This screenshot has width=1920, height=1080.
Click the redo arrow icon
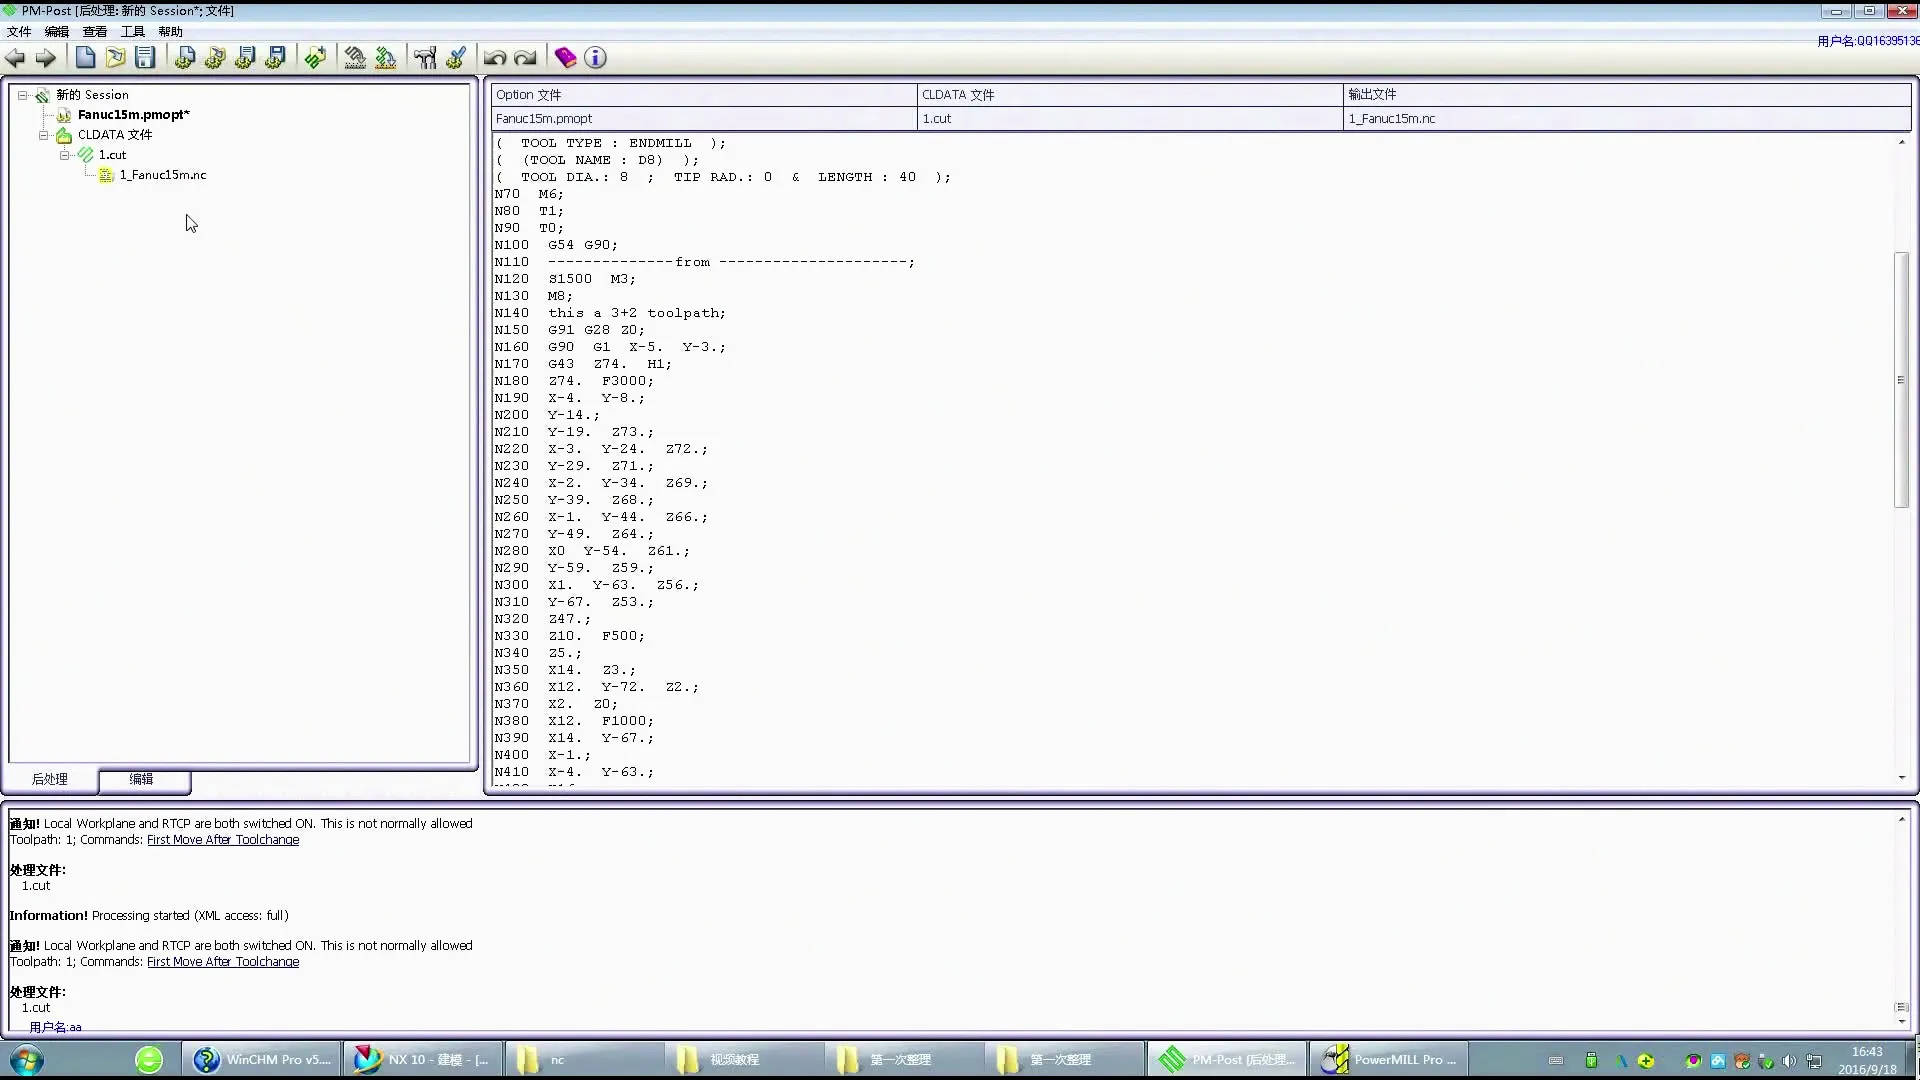(525, 58)
